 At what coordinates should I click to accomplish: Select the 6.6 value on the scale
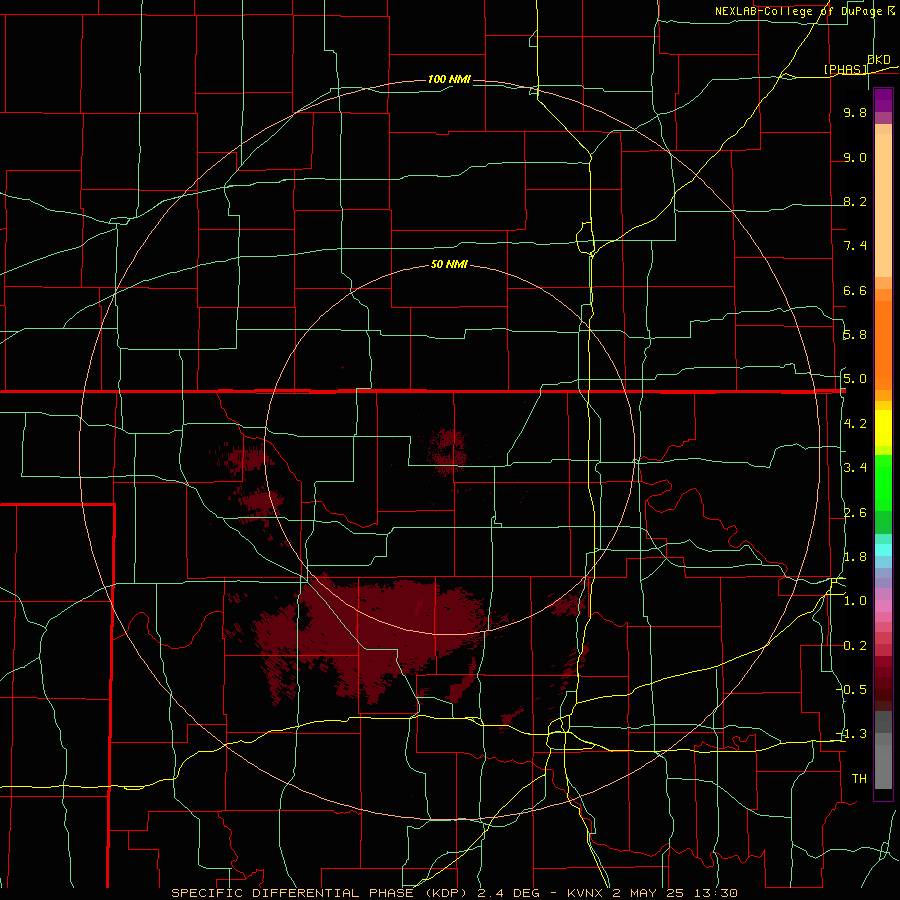[x=855, y=290]
